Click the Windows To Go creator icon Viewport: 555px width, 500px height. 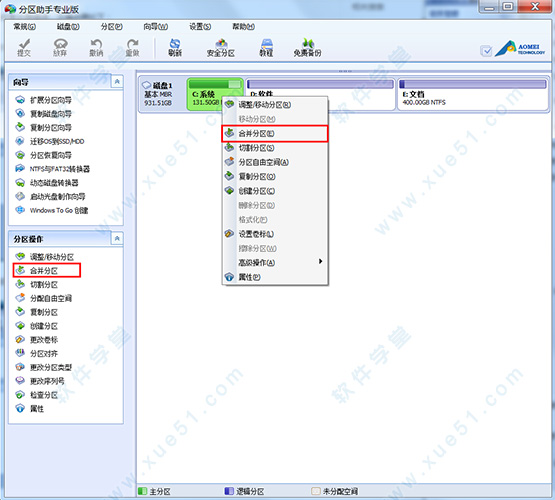pos(20,210)
